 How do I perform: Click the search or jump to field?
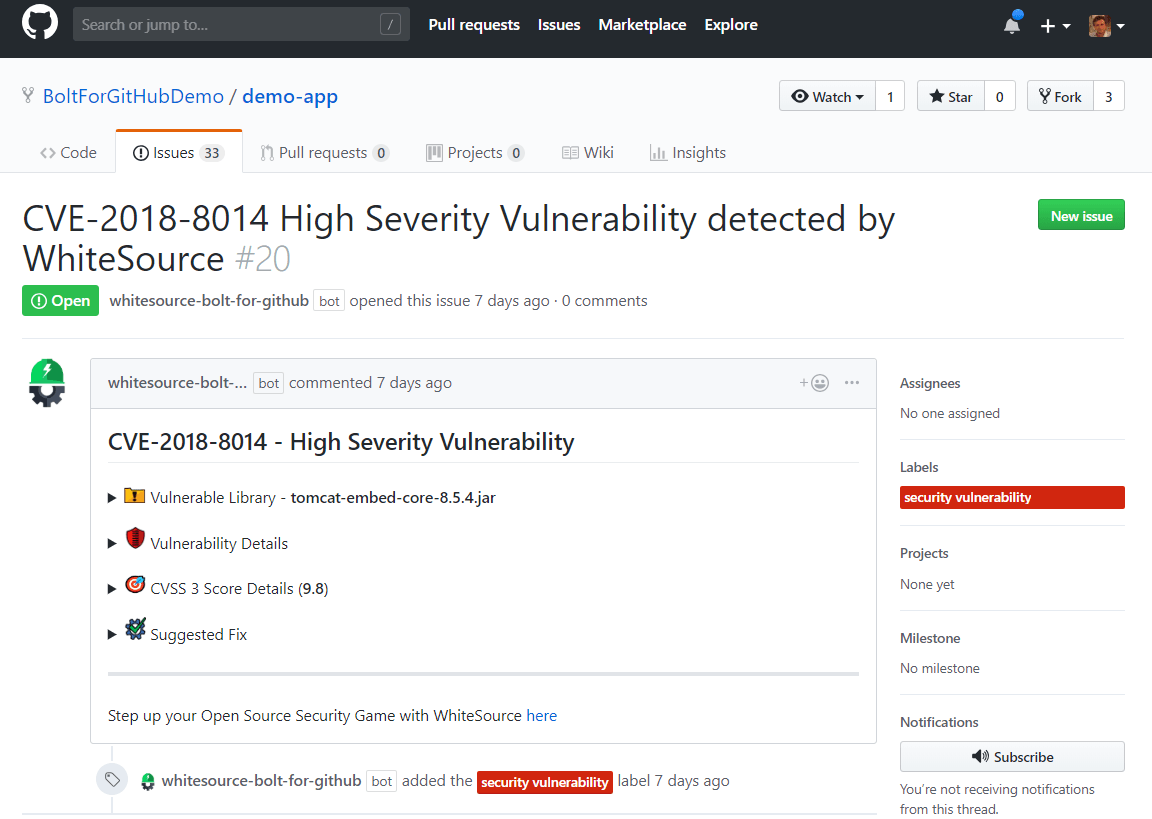tap(240, 23)
